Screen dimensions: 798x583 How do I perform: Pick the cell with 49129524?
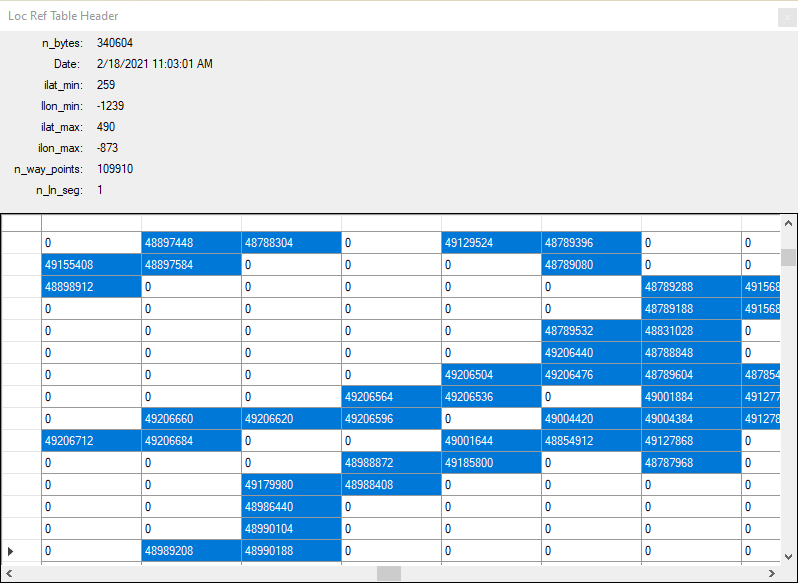pos(490,242)
